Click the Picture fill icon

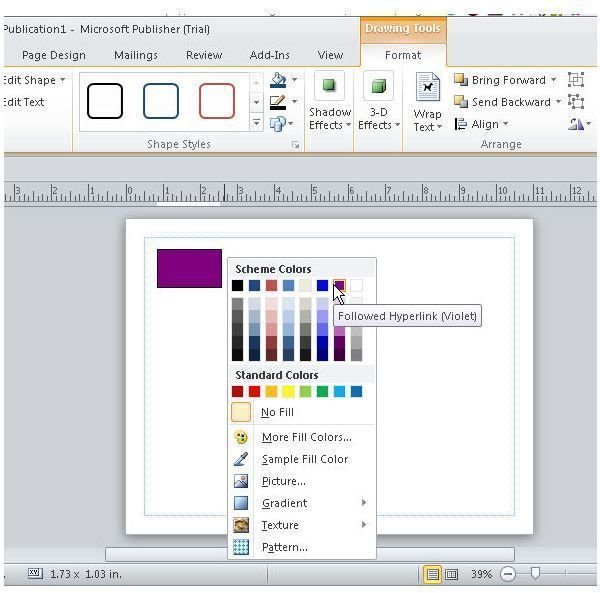point(241,481)
